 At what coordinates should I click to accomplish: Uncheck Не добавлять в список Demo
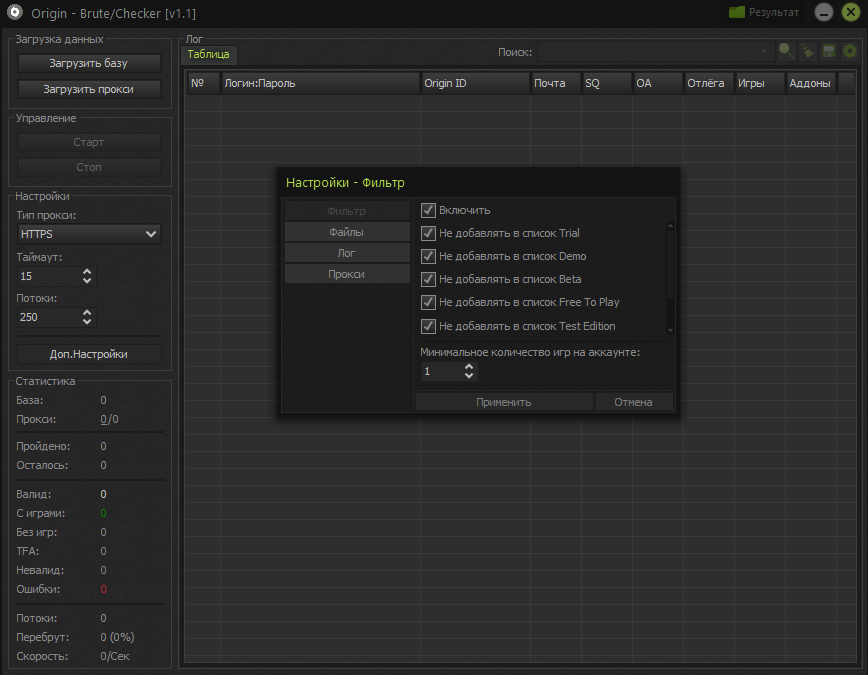click(428, 256)
